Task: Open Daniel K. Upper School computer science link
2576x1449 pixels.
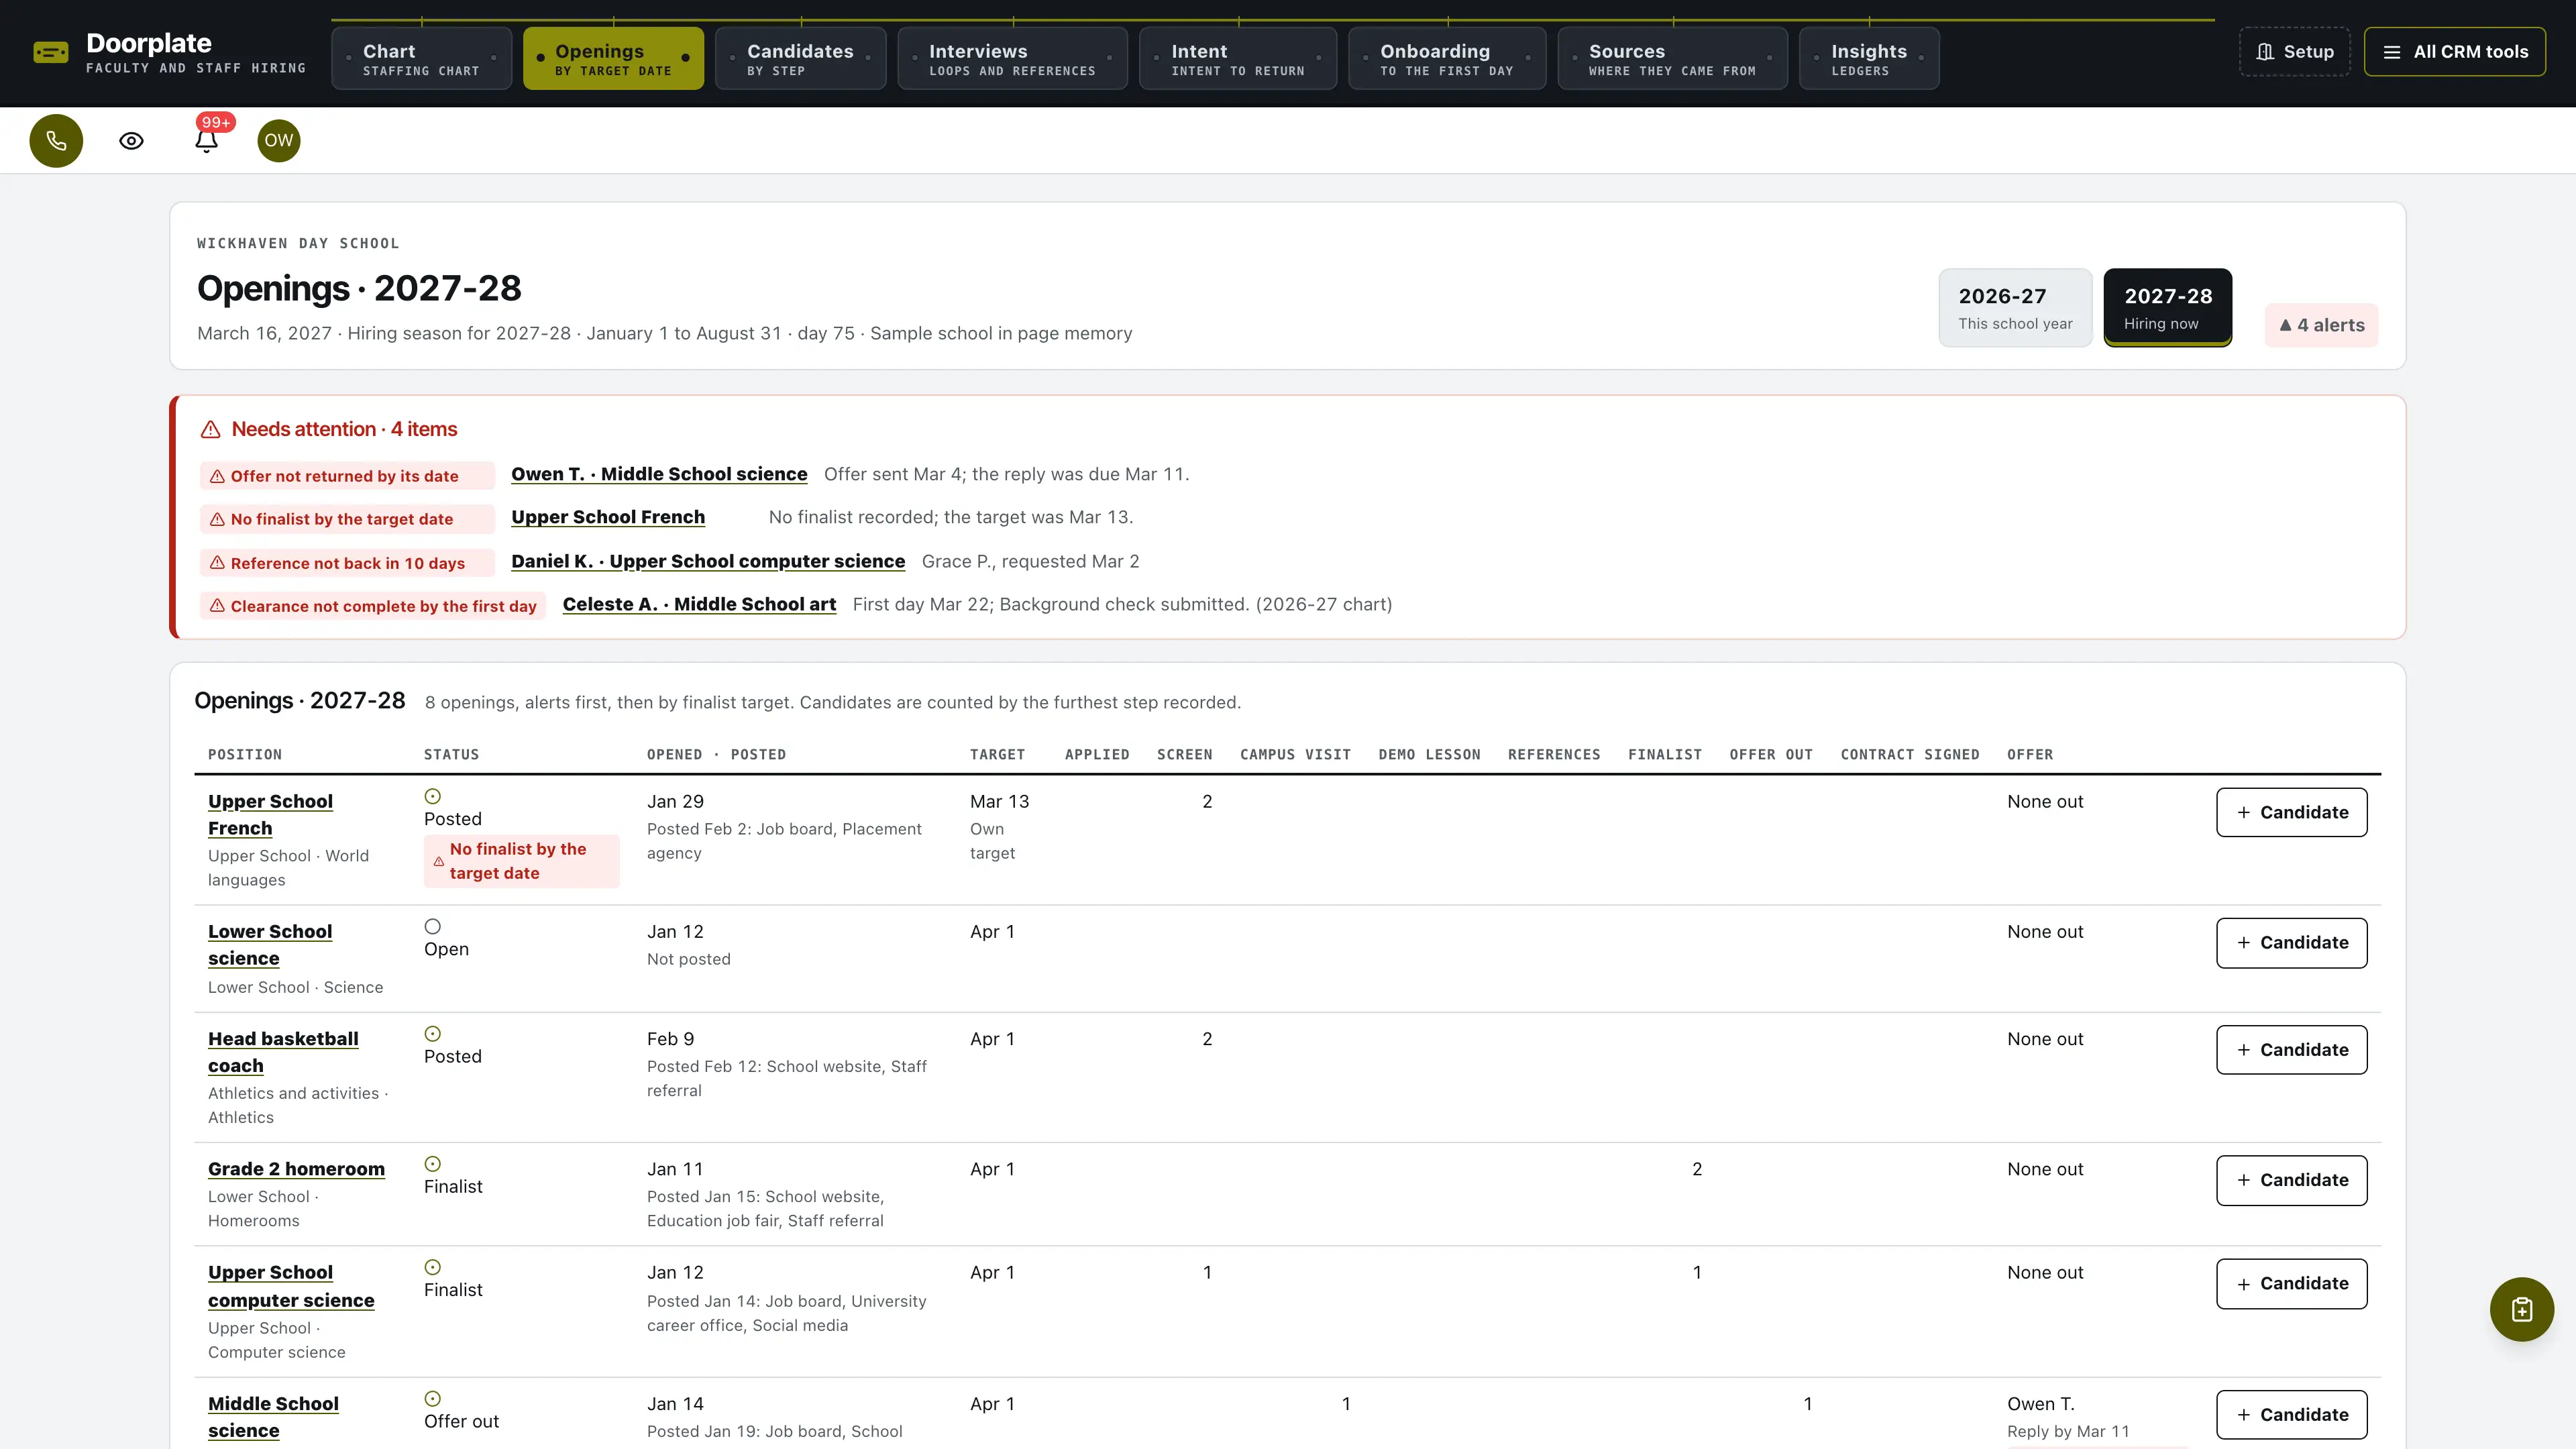Action: 708,561
